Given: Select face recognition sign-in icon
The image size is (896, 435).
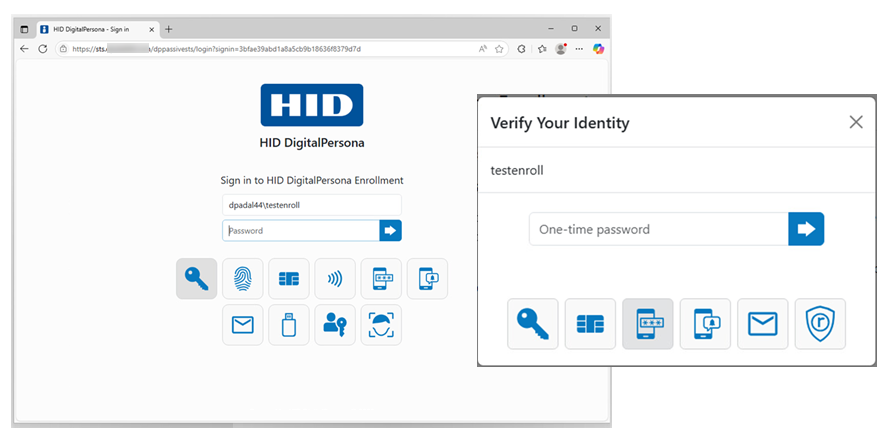Looking at the screenshot, I should point(381,325).
